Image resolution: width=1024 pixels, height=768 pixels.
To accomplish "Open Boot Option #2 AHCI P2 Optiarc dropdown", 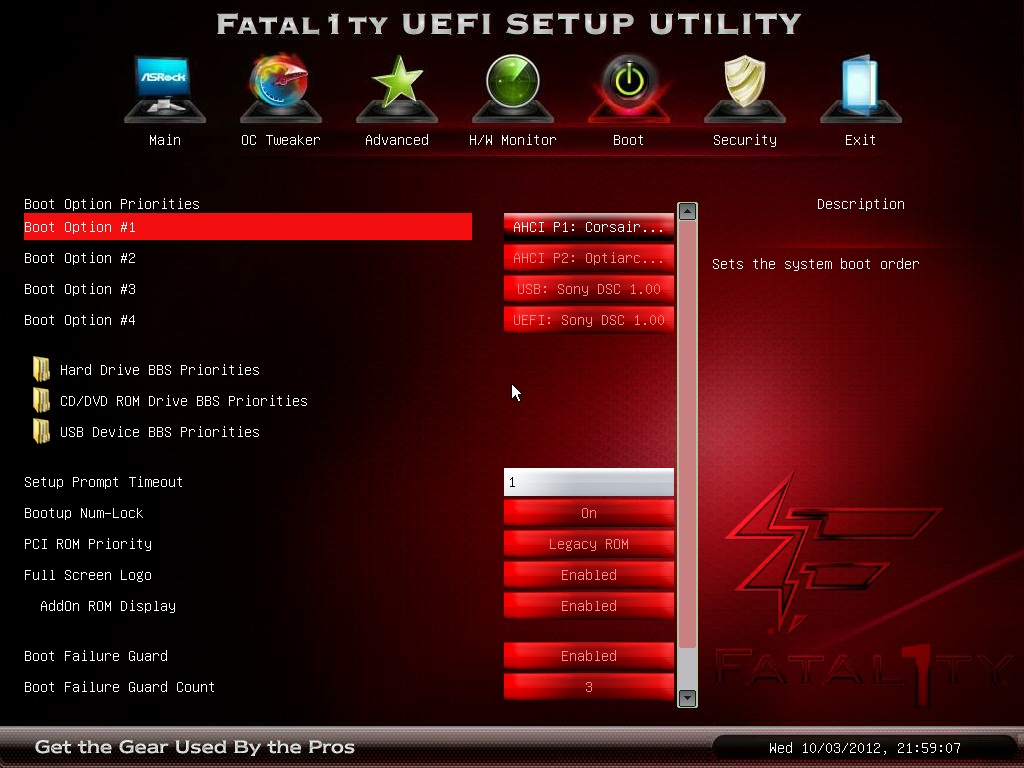I will (588, 258).
